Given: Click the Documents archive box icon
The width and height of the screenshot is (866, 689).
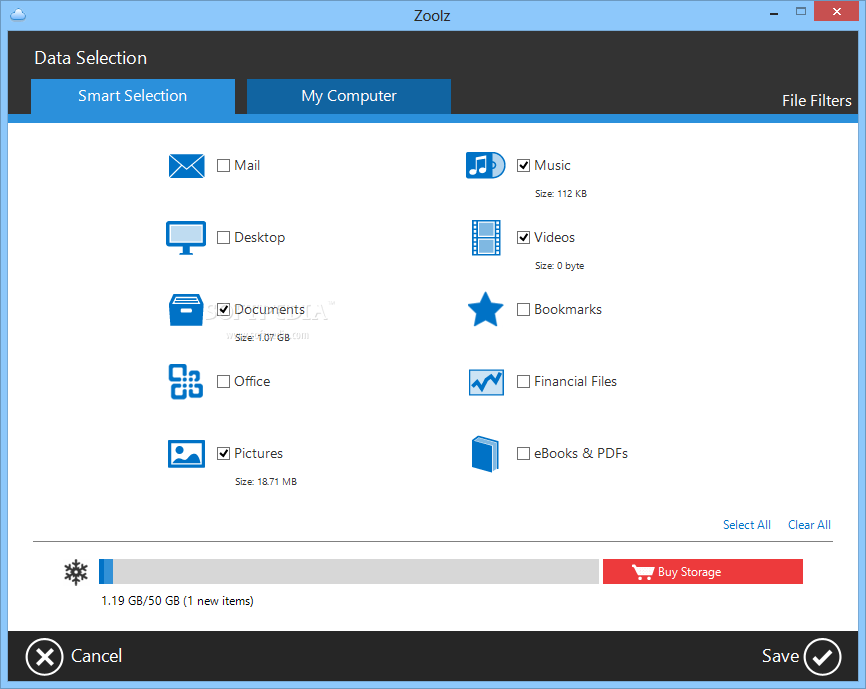Looking at the screenshot, I should pos(186,310).
